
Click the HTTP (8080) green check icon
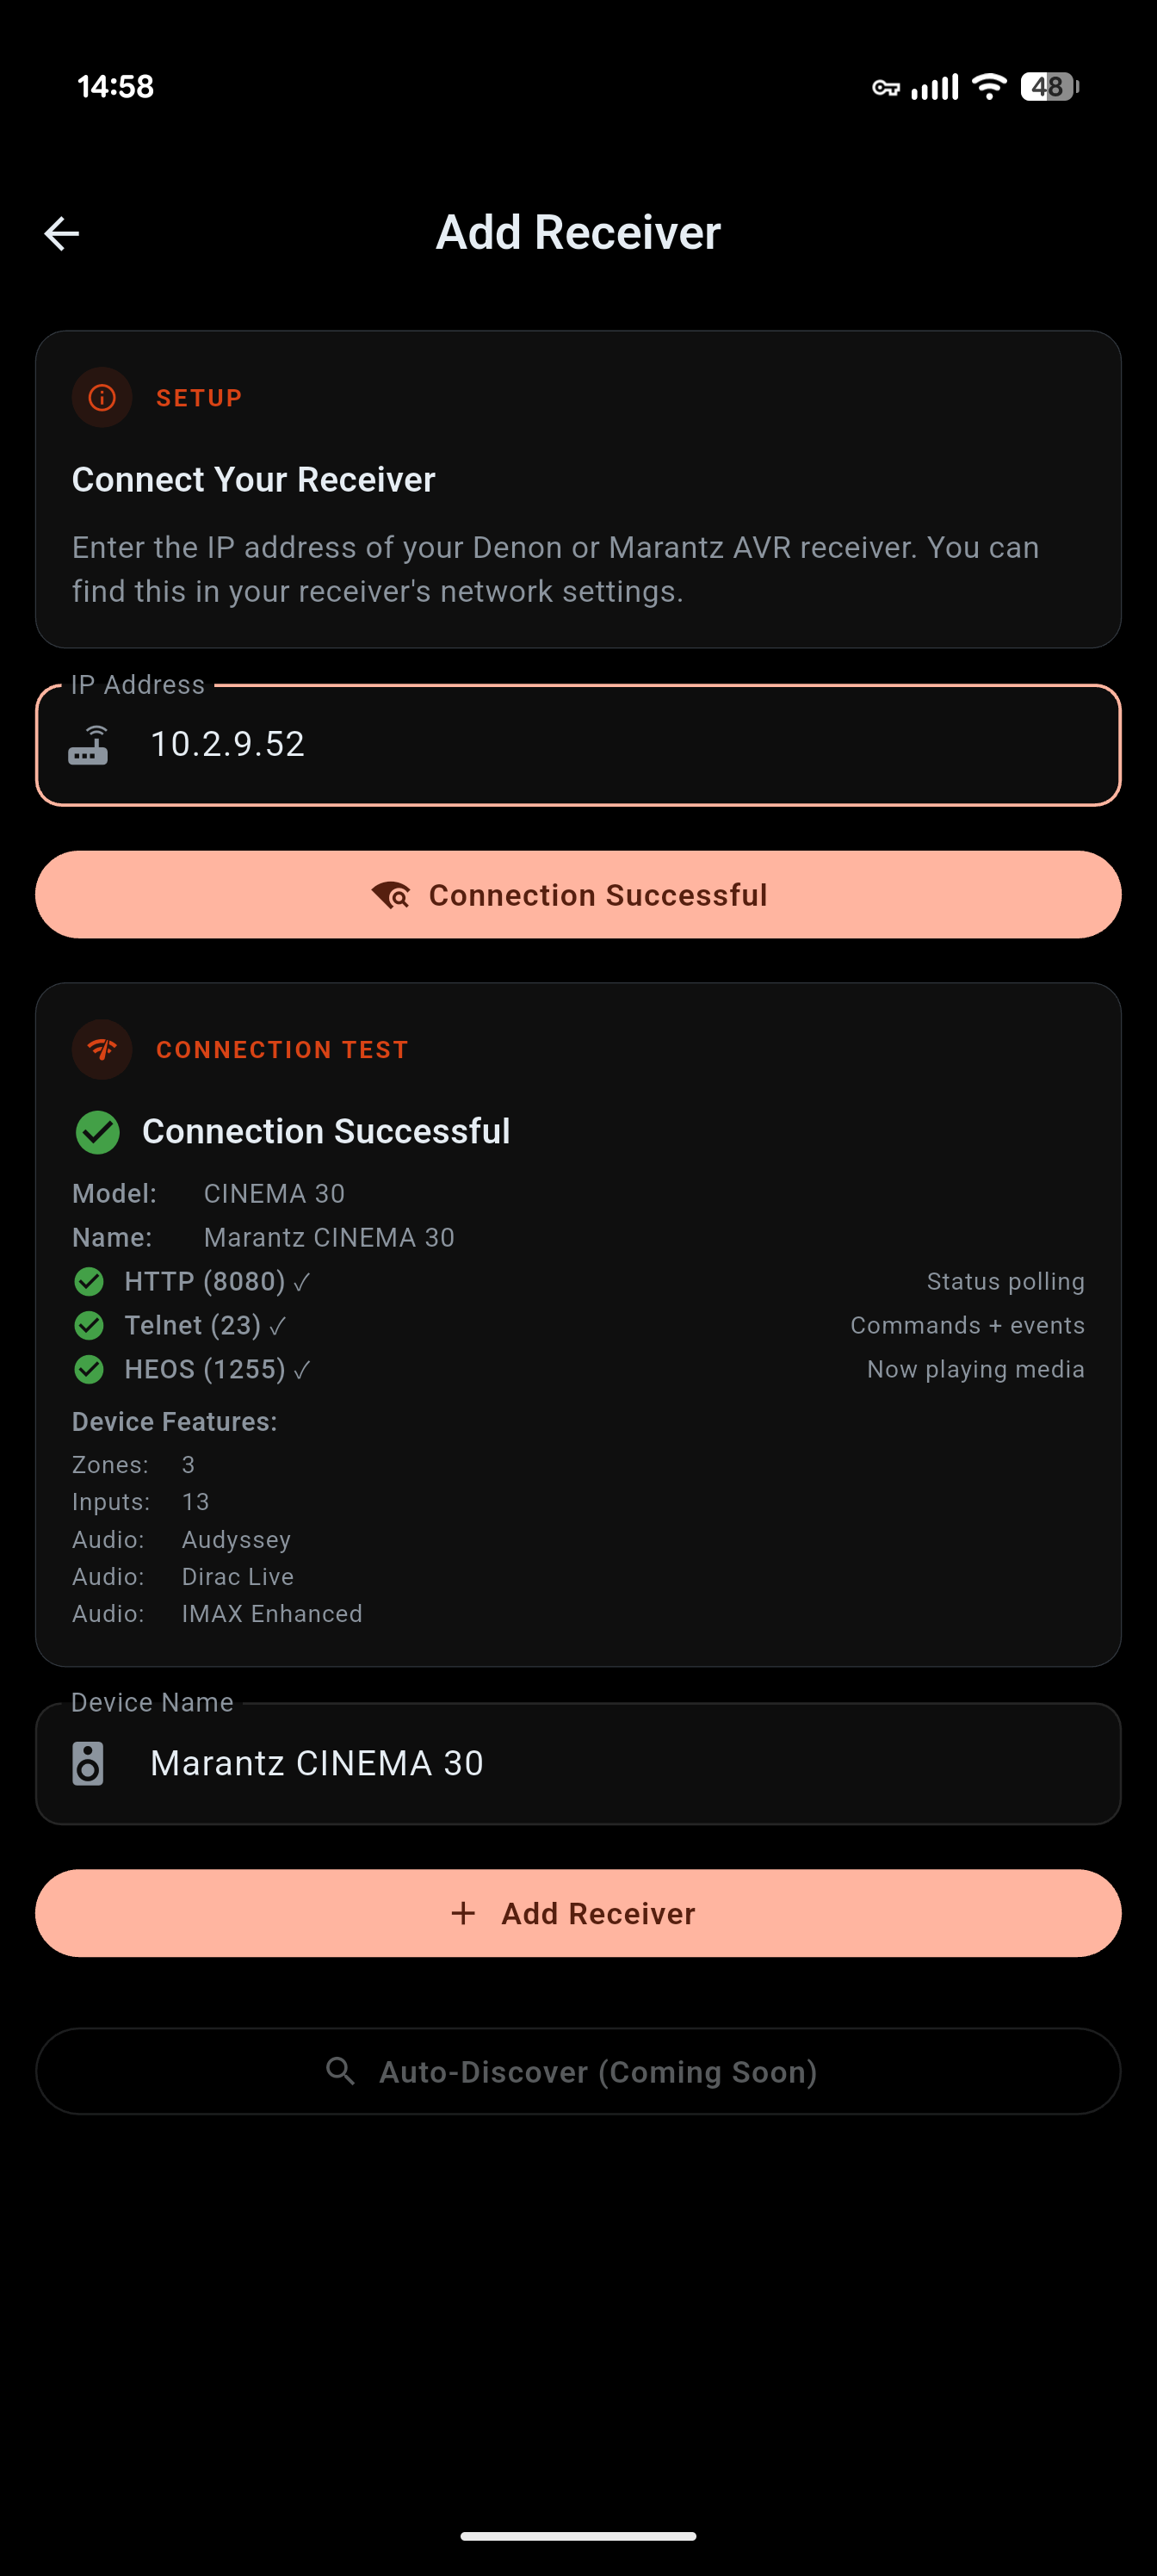(89, 1281)
